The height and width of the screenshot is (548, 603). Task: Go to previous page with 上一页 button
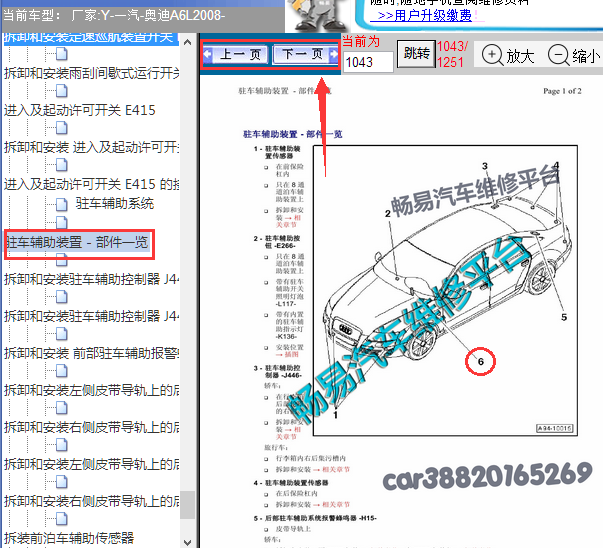tap(235, 54)
